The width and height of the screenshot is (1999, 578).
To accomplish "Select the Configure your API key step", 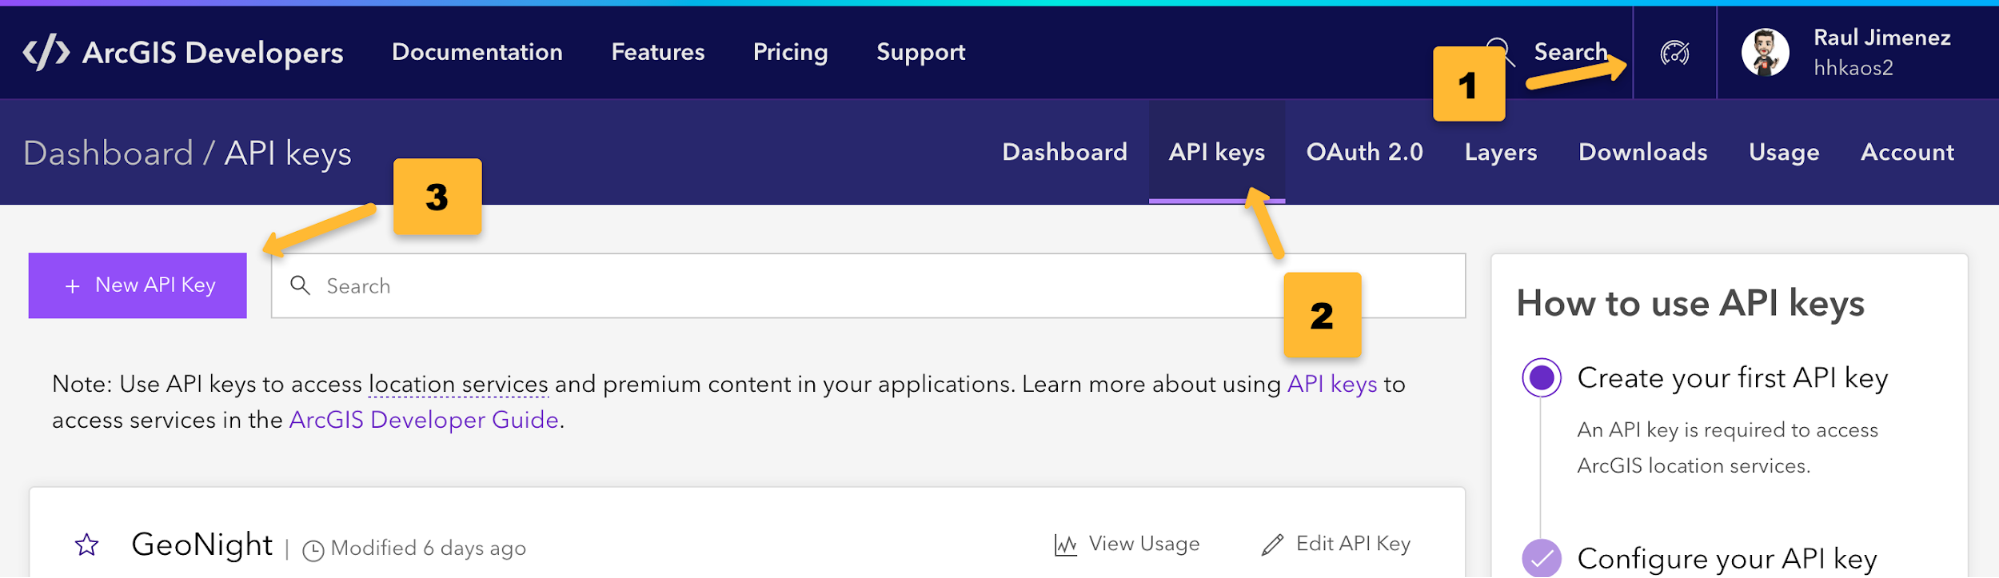I will [1541, 558].
